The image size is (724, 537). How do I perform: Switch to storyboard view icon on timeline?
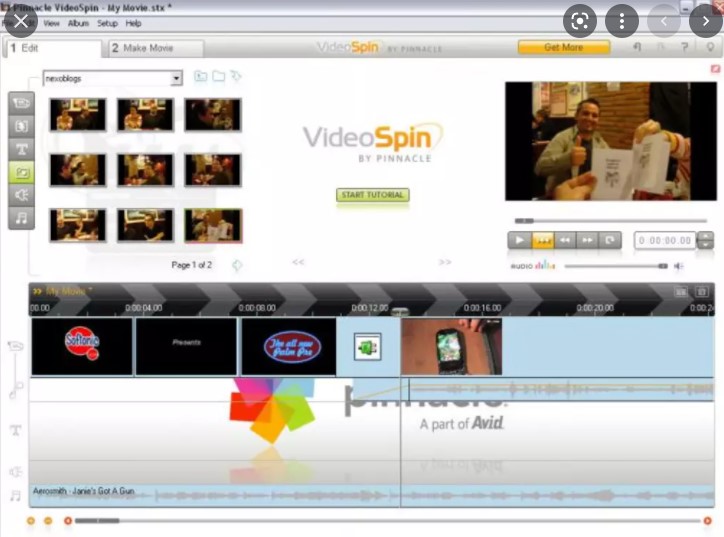point(680,292)
